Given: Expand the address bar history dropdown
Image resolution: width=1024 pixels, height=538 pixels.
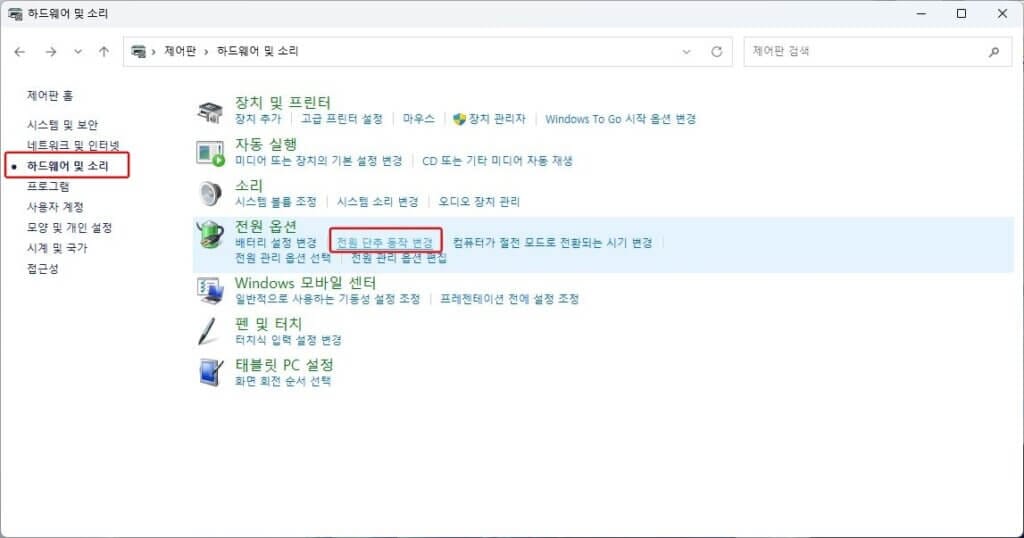Looking at the screenshot, I should coord(686,52).
